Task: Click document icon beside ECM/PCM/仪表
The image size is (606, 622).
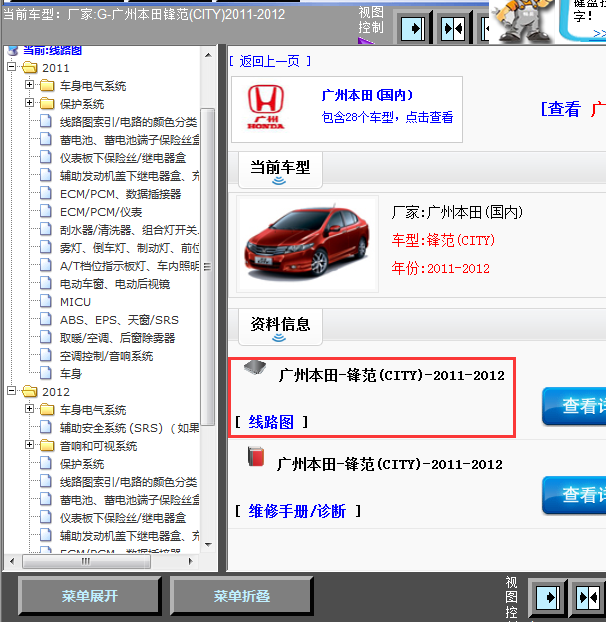Action: pos(46,211)
